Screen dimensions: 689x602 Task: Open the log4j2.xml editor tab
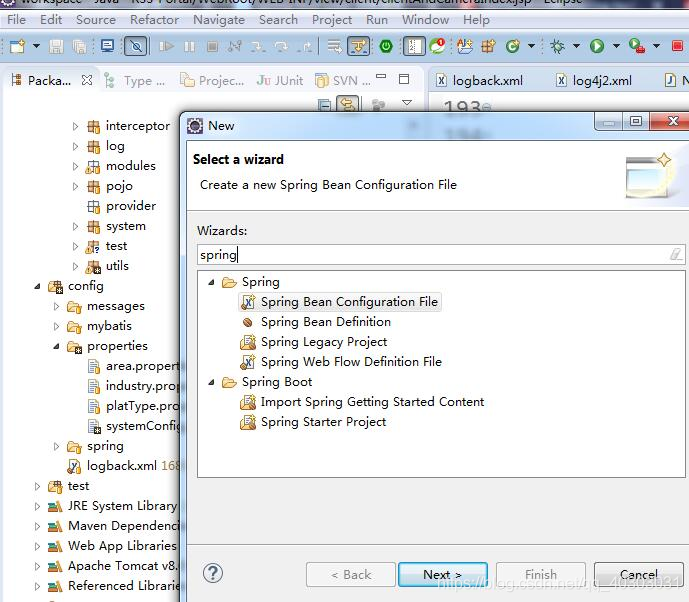coord(594,81)
